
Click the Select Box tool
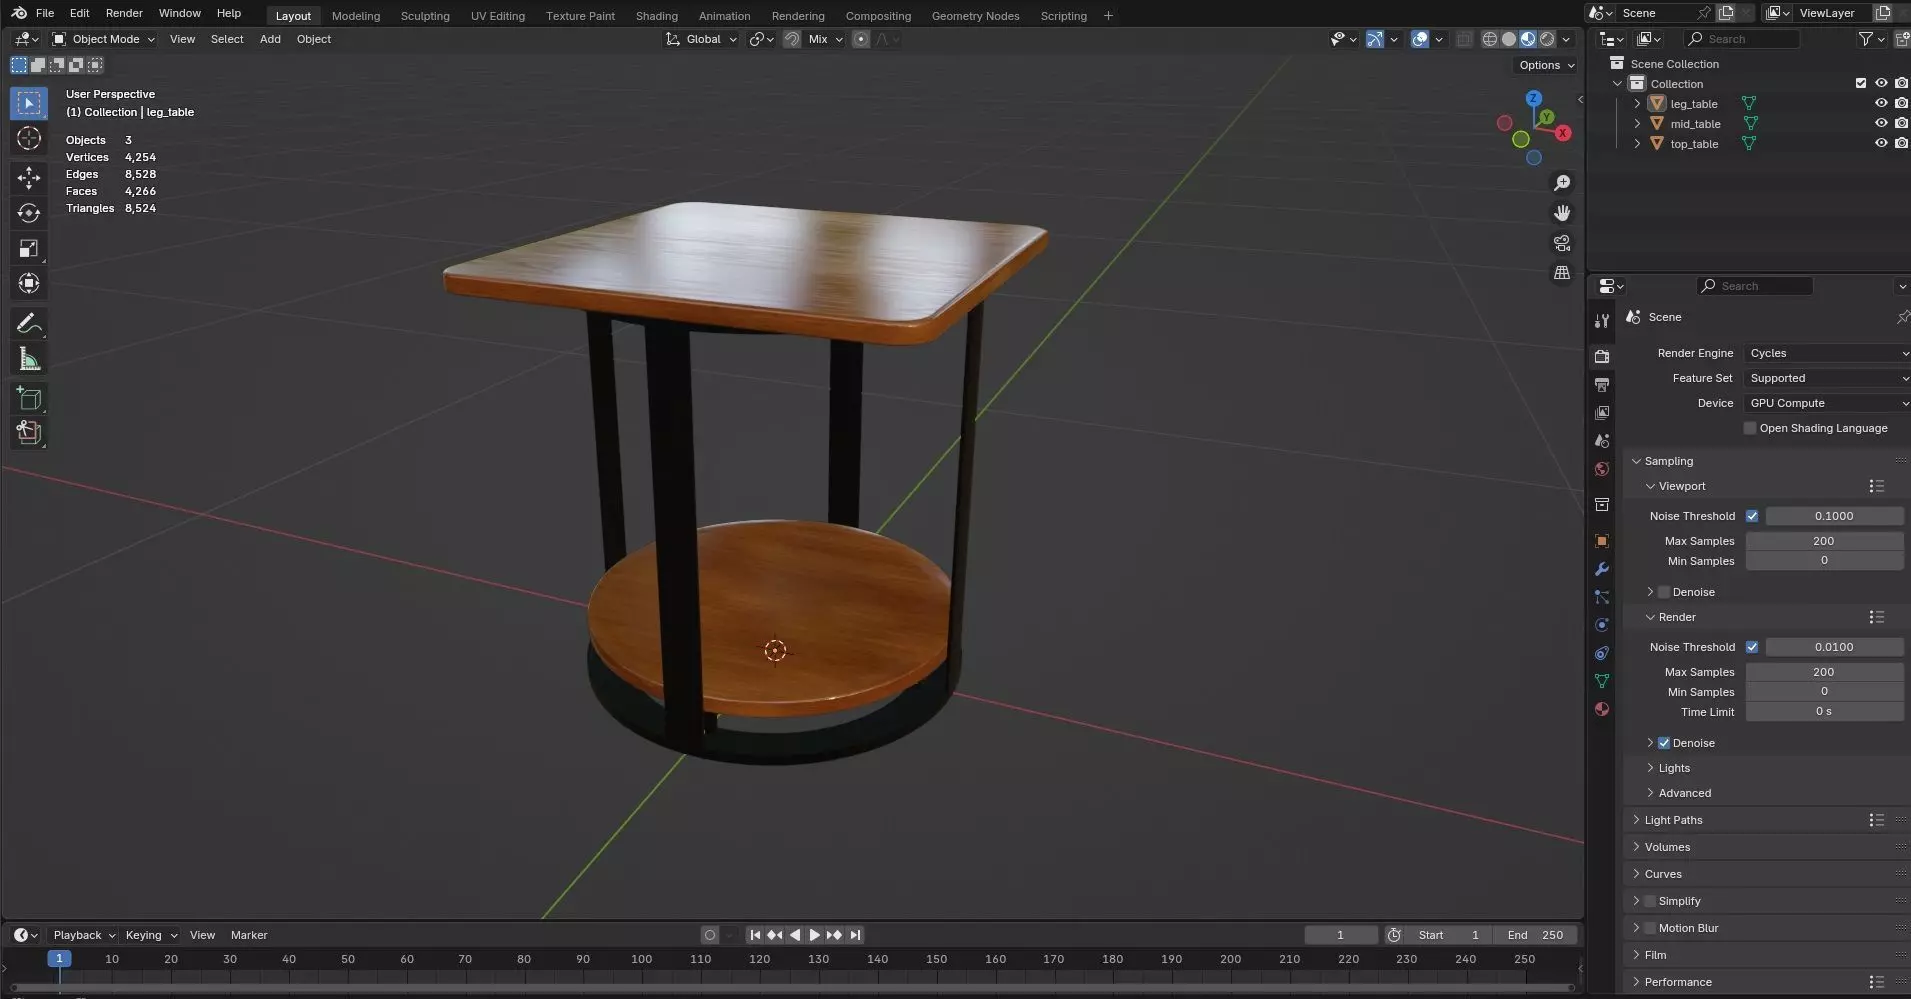[29, 103]
